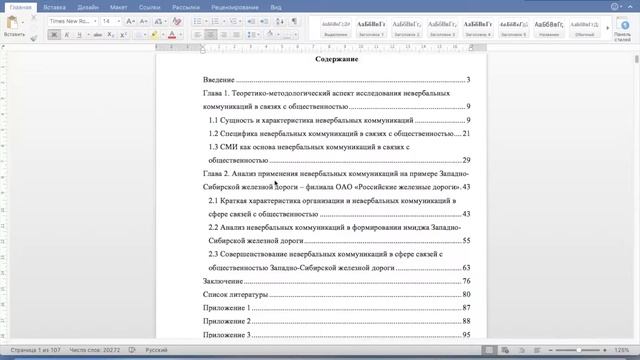Screen dimensions: 640x360
Task: Apply the Заголовок 1 style
Action: [371, 28]
